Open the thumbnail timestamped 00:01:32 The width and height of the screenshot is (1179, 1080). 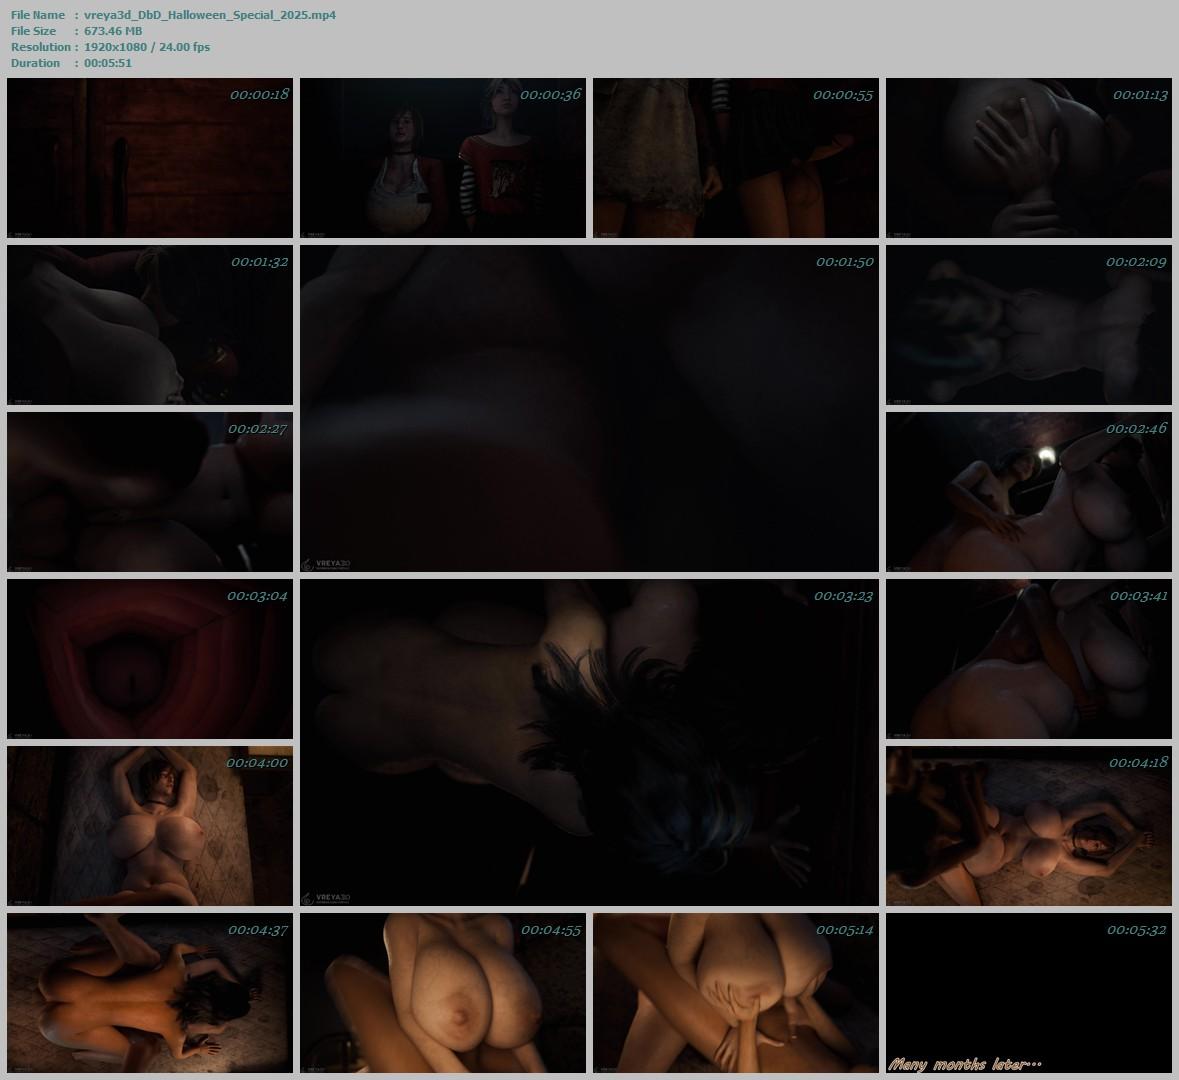pos(150,325)
